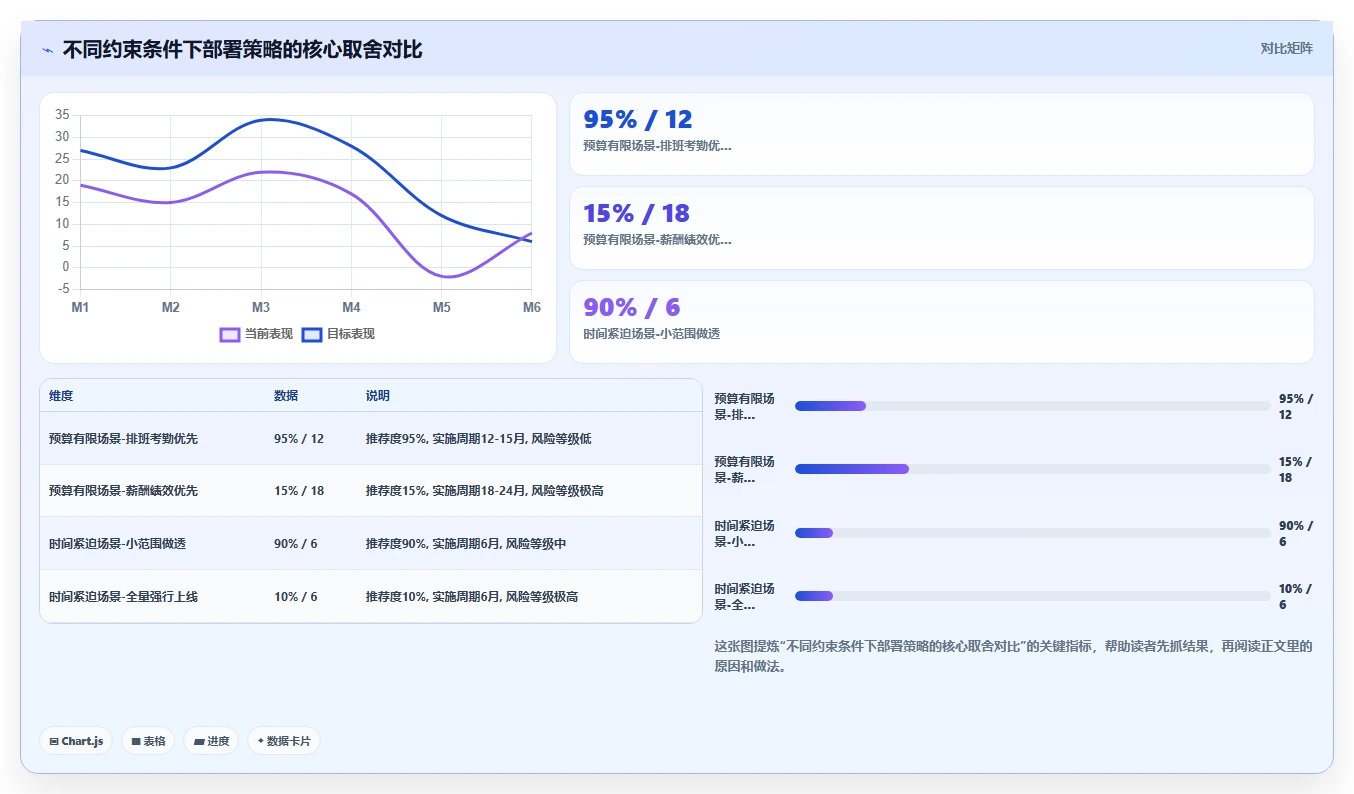Click the 数据 column header
This screenshot has height=794, width=1354.
[x=286, y=396]
